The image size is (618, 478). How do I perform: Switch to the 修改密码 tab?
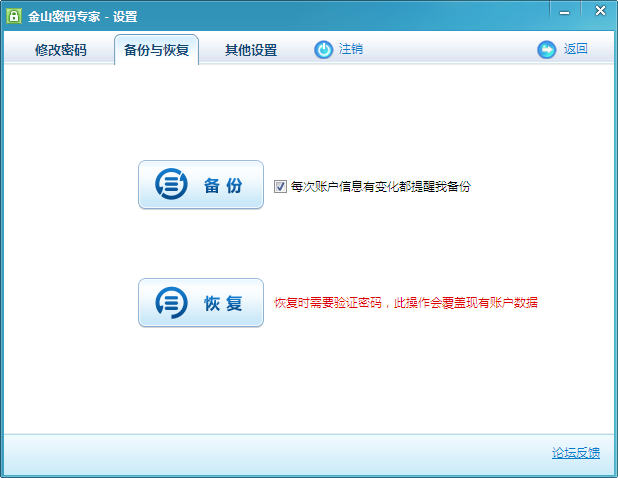click(x=61, y=50)
